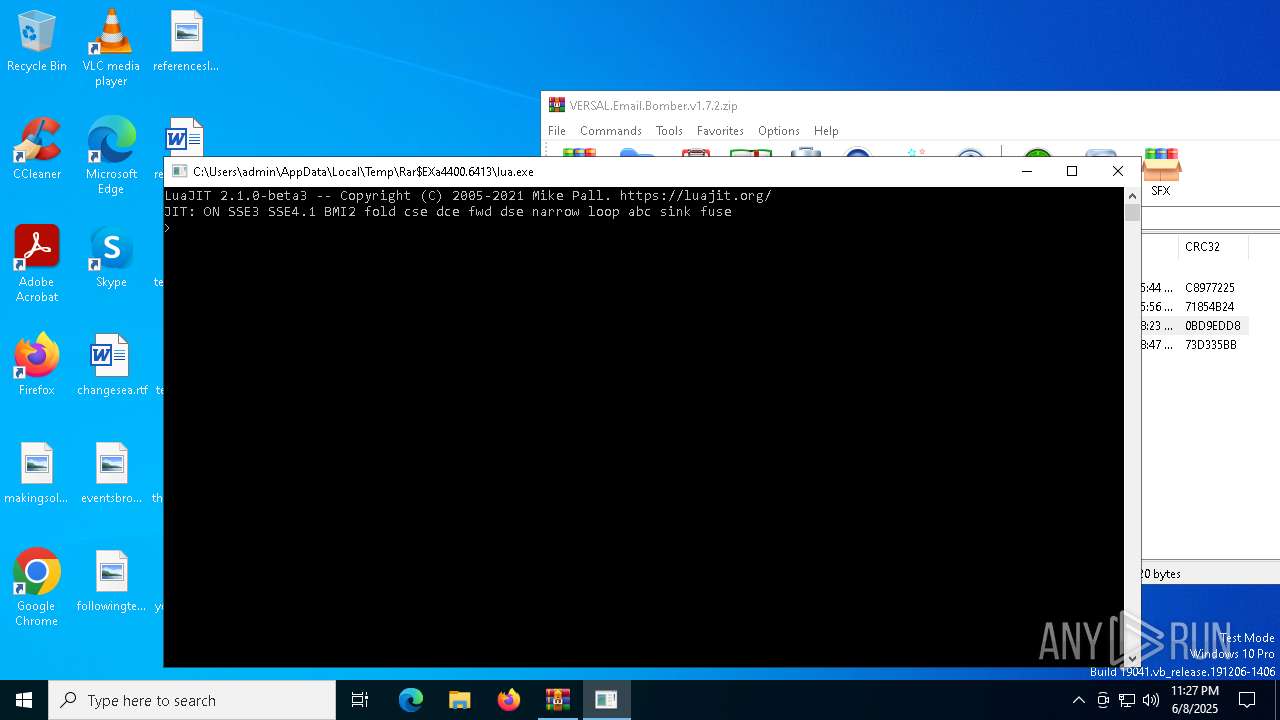Open the Windows Start menu
This screenshot has width=1280, height=720.
24,700
